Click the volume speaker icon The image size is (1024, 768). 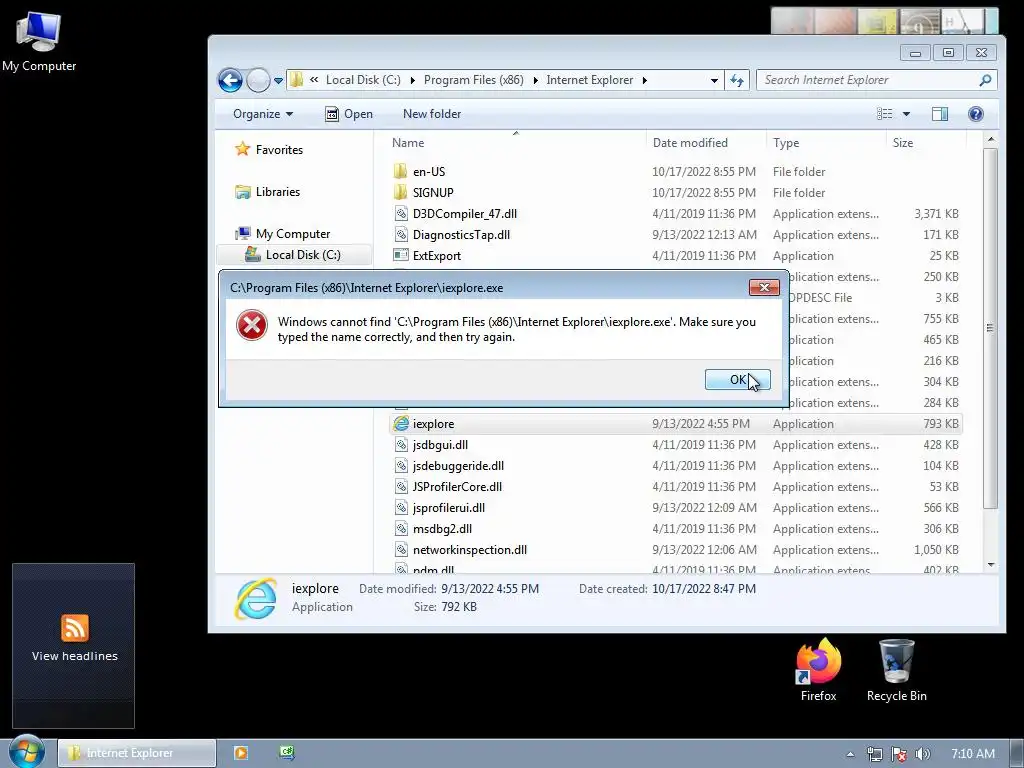pyautogui.click(x=922, y=754)
